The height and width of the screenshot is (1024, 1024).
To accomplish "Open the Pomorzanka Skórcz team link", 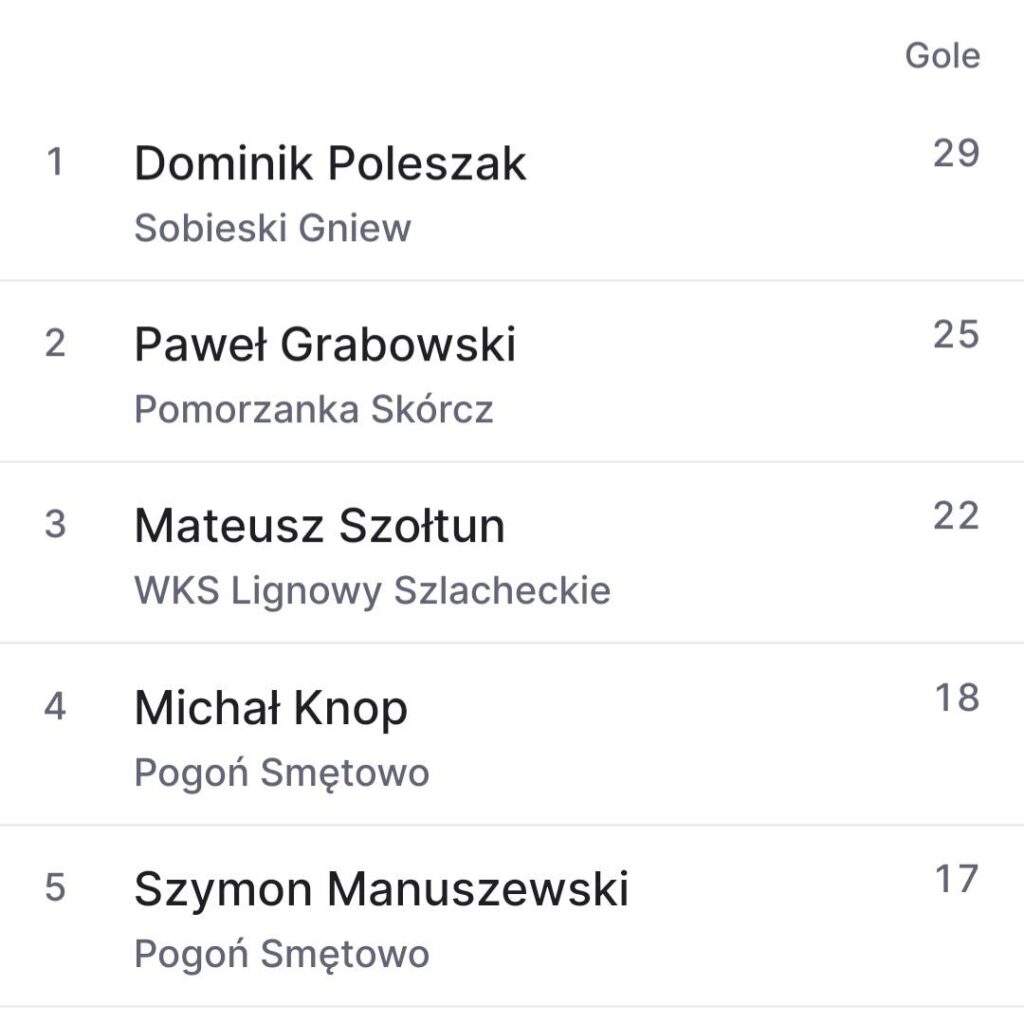I will (313, 409).
